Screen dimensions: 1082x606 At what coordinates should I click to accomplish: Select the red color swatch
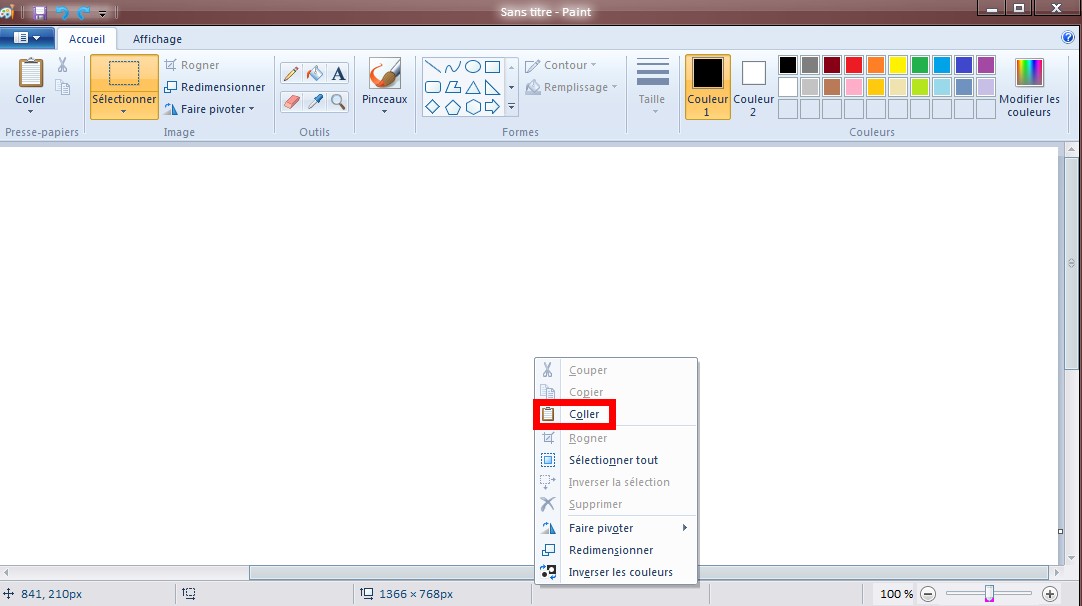pyautogui.click(x=853, y=65)
